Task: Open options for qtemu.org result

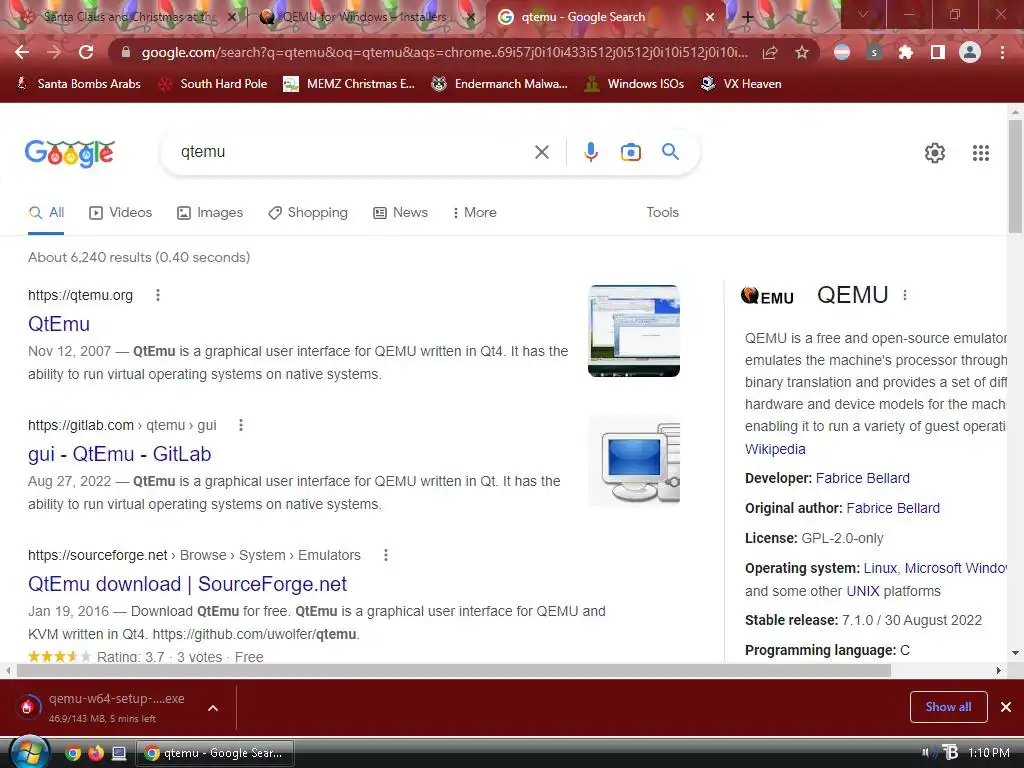Action: [157, 295]
